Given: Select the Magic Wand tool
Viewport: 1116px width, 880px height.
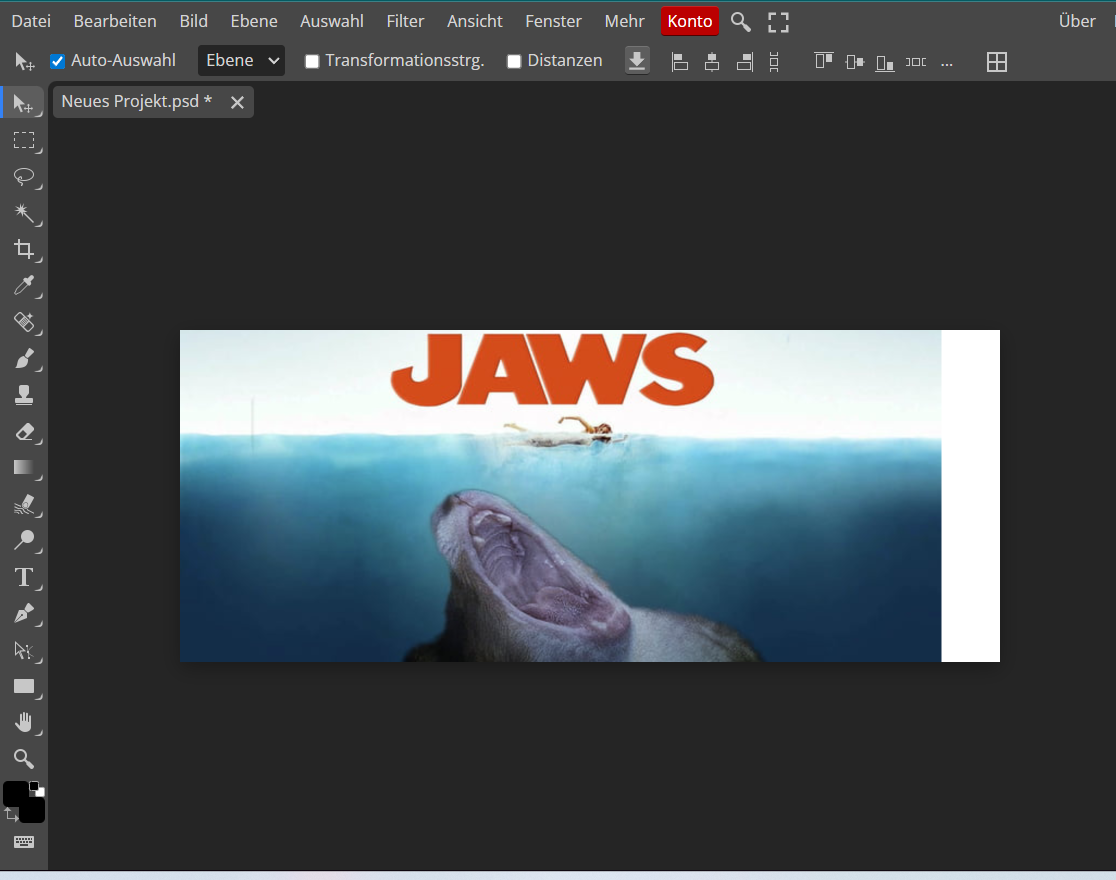Looking at the screenshot, I should click(24, 213).
